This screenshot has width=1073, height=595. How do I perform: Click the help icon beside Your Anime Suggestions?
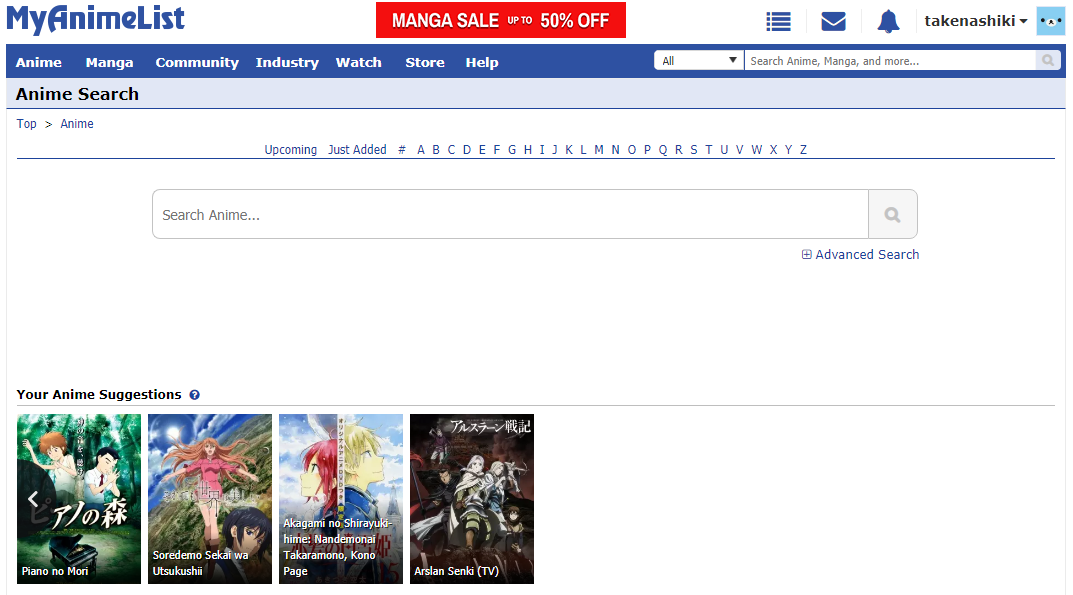[x=194, y=395]
